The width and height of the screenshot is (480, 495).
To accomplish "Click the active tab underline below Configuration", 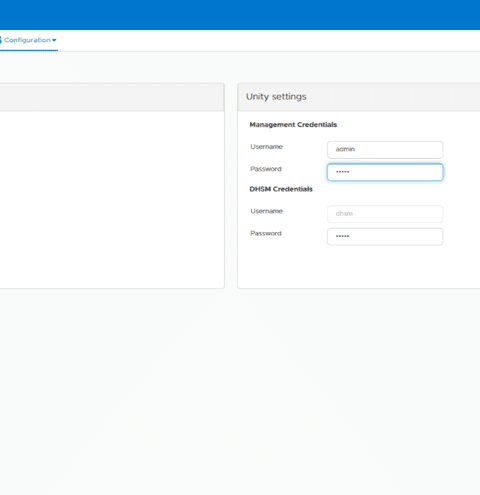I will (x=29, y=50).
